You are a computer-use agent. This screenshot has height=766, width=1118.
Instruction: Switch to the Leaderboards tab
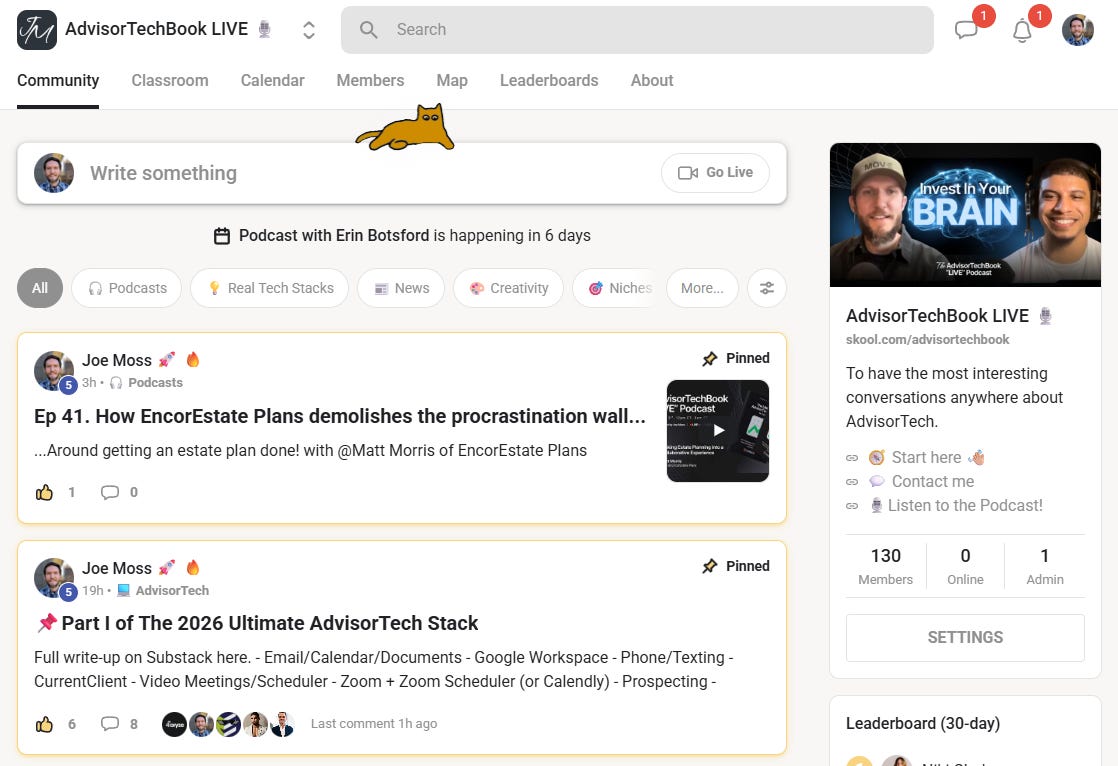pos(549,81)
